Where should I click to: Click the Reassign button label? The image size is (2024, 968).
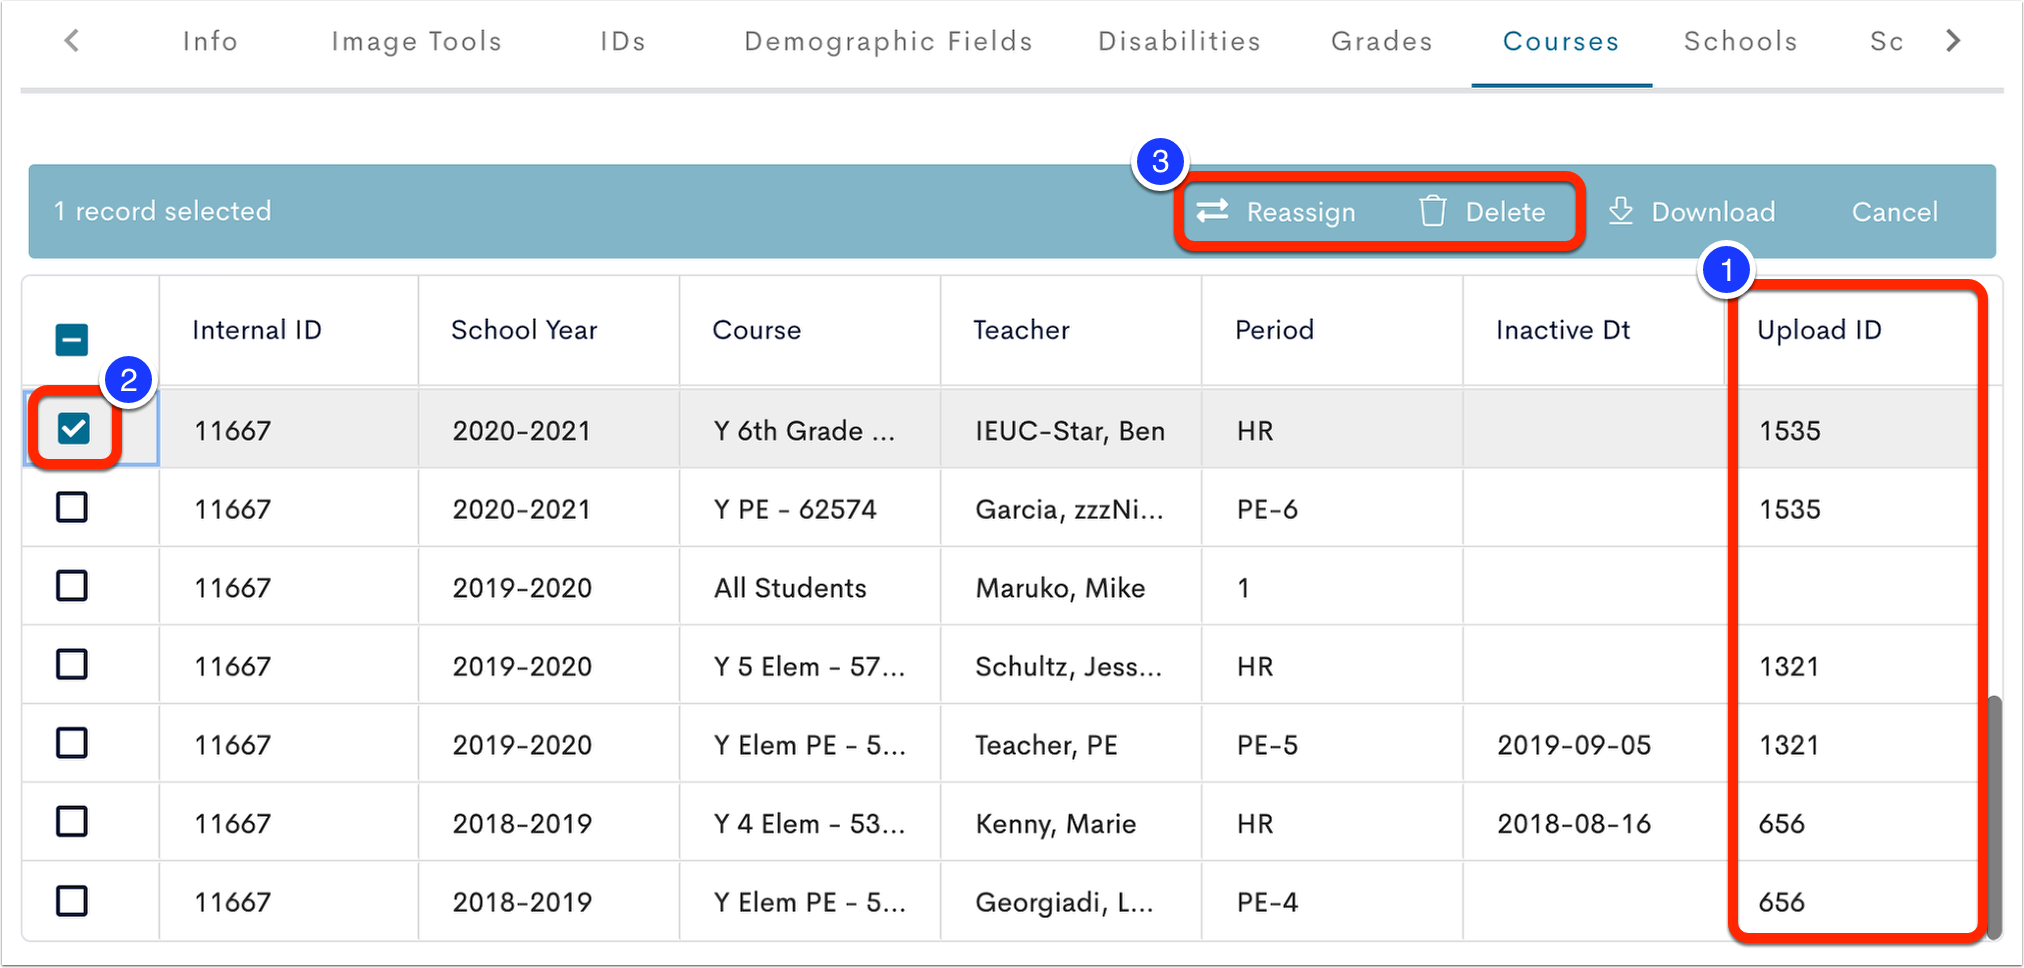[x=1301, y=212]
